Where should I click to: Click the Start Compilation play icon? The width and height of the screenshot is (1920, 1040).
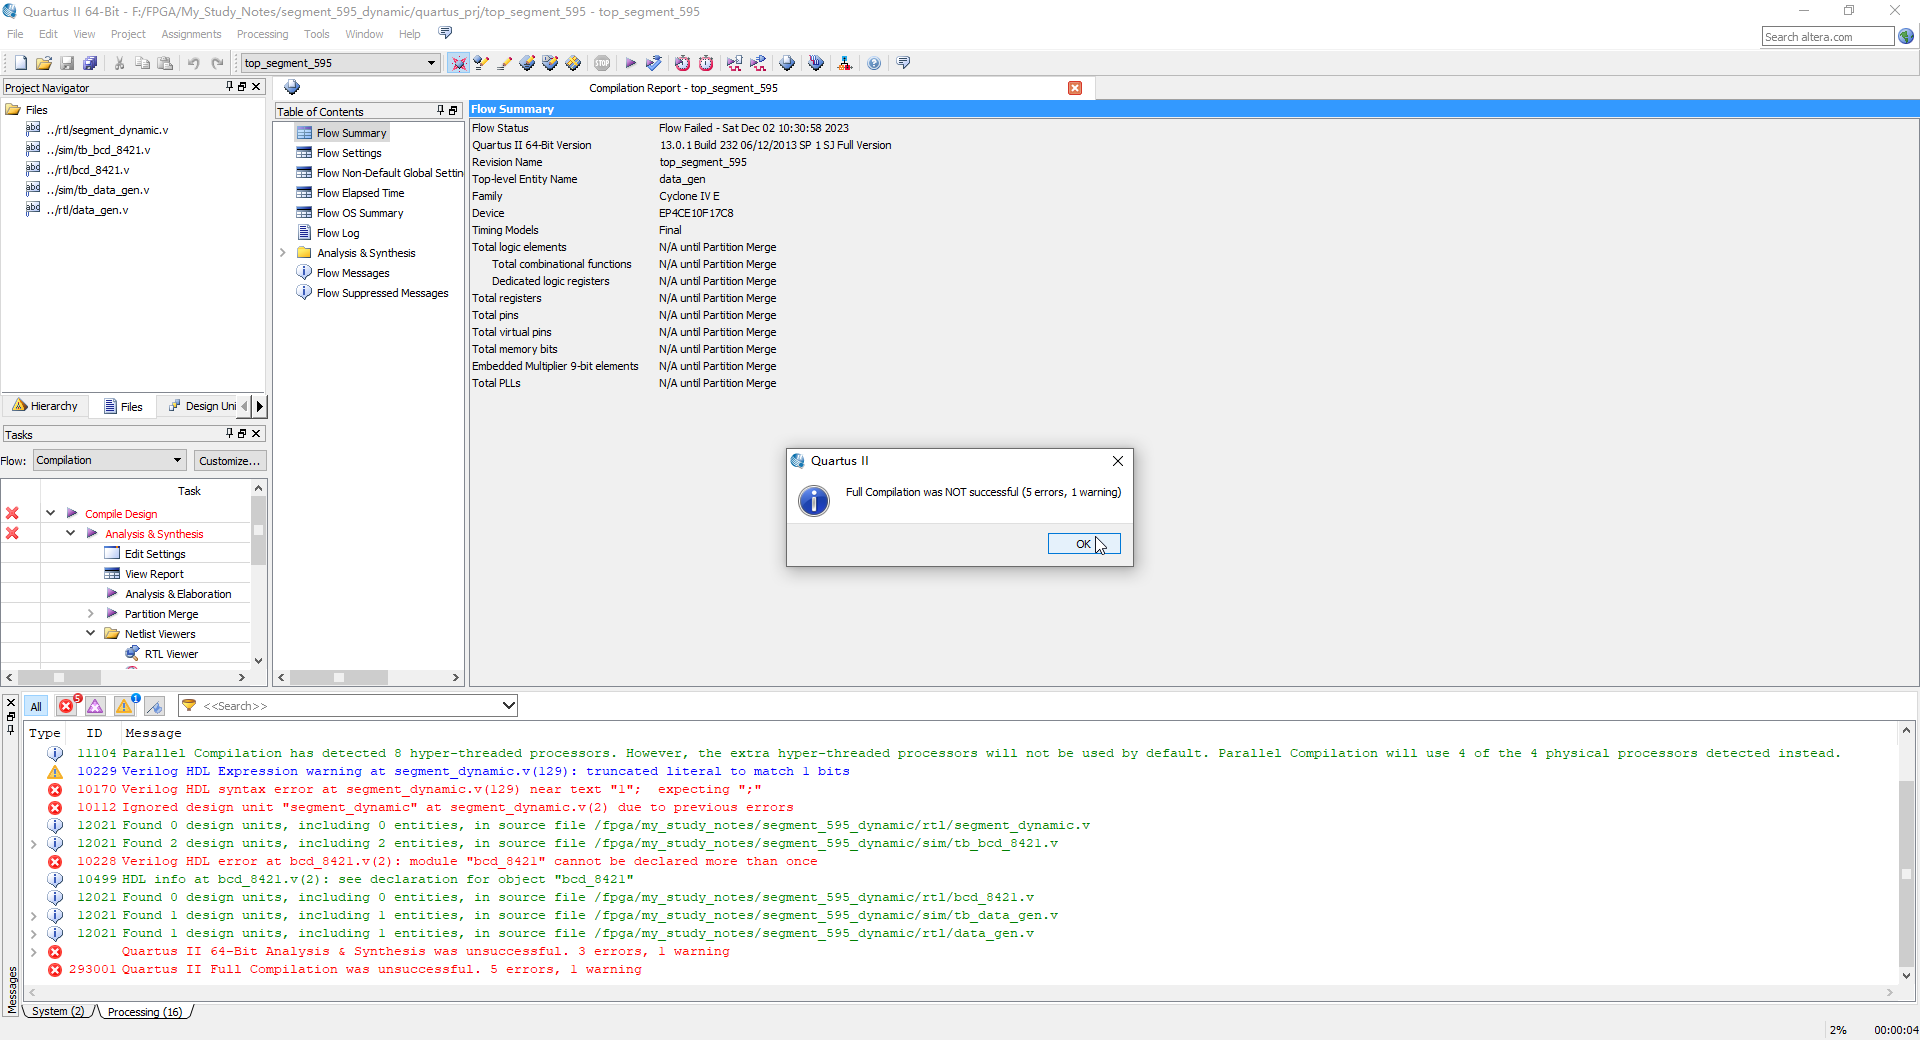(x=631, y=63)
